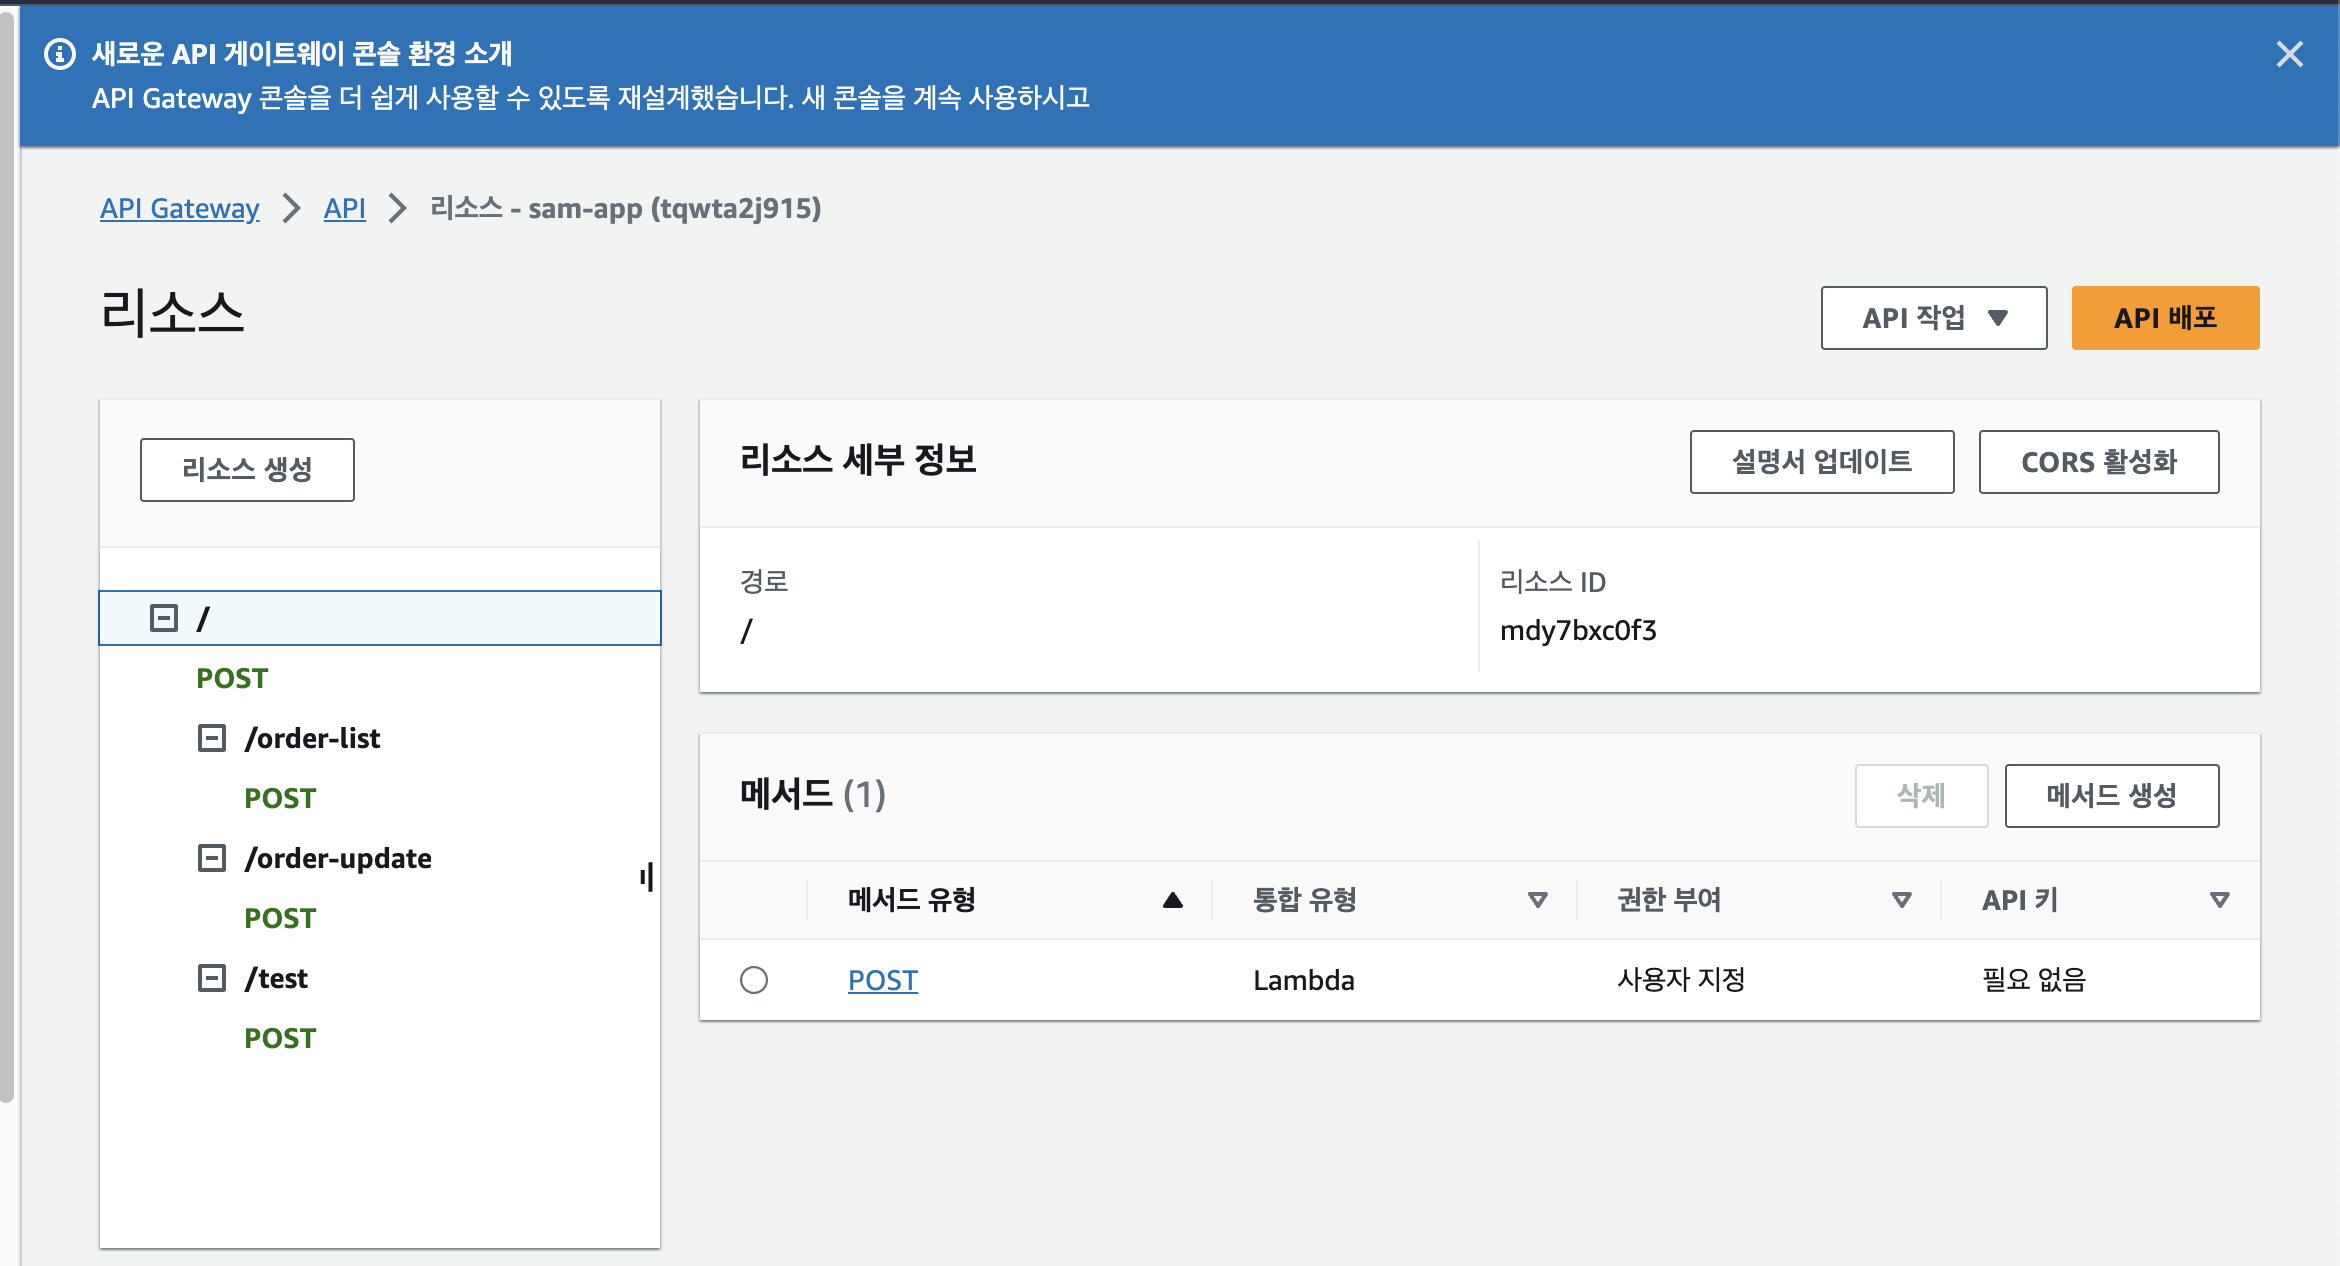Sort by 메서드 유형 ascending arrow
This screenshot has height=1266, width=2340.
pyautogui.click(x=1173, y=900)
